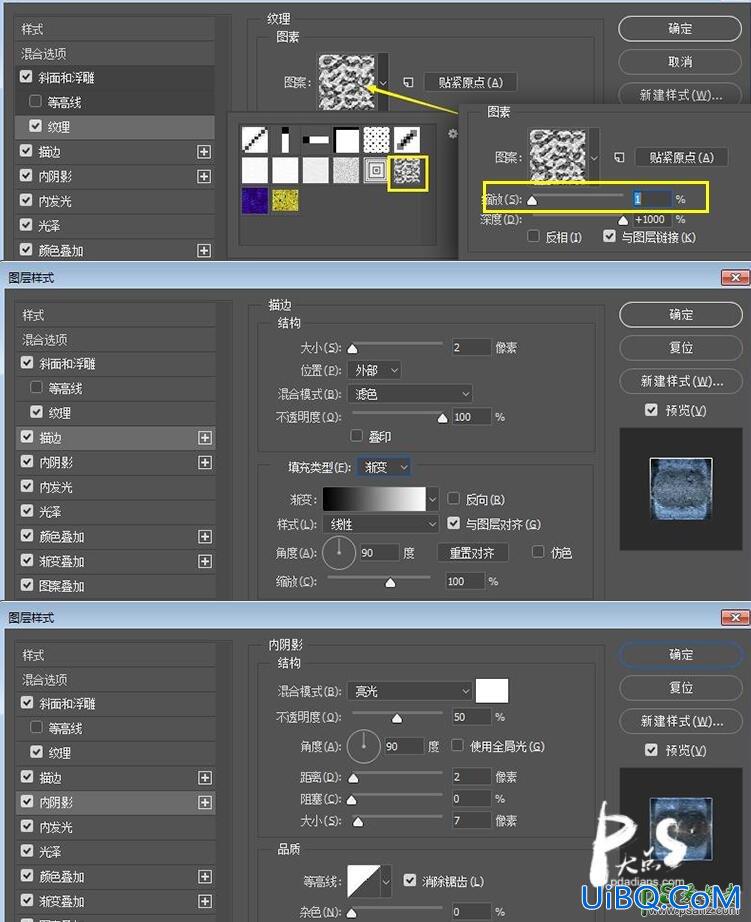This screenshot has height=922, width=751.
Task: Check the 反向(R) reverse gradient checkbox
Action: (x=453, y=499)
